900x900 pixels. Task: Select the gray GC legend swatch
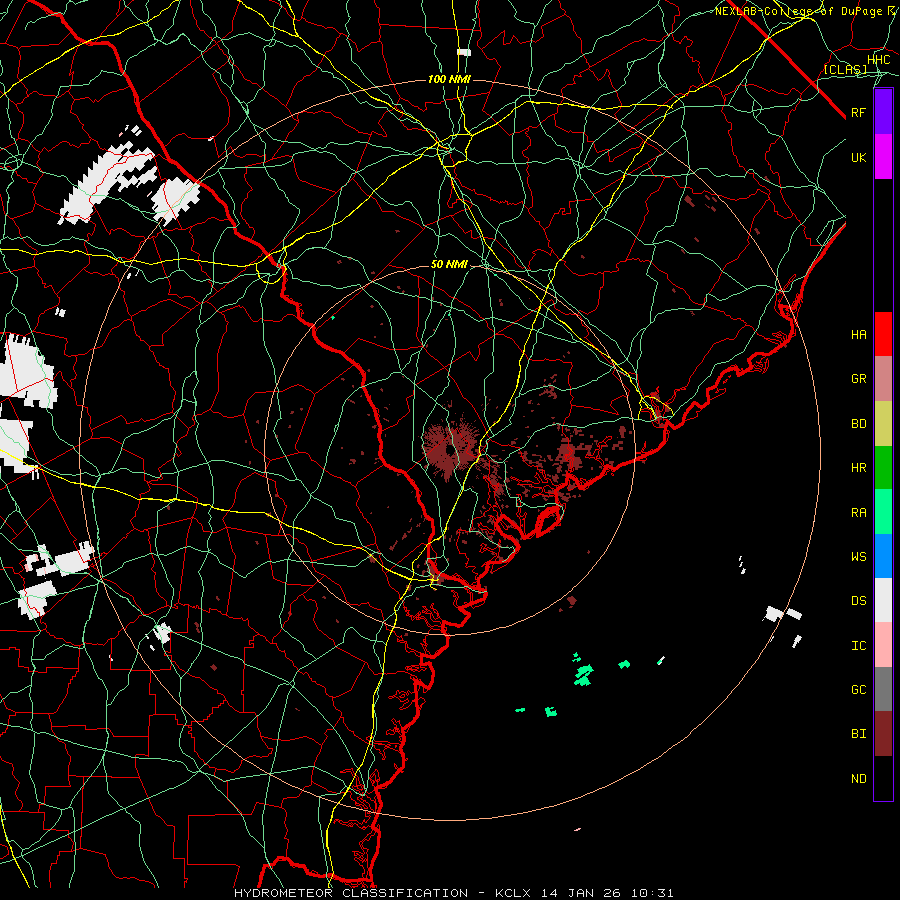point(883,689)
